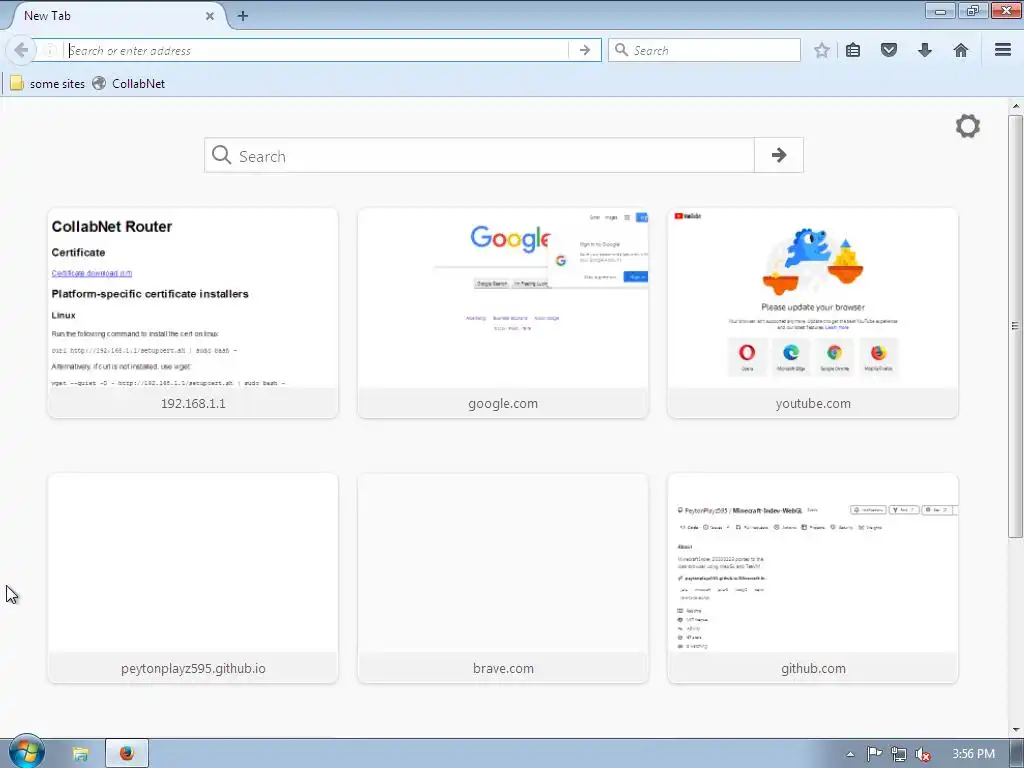Image resolution: width=1024 pixels, height=768 pixels.
Task: Open the Action Center flag icon
Action: tap(874, 754)
